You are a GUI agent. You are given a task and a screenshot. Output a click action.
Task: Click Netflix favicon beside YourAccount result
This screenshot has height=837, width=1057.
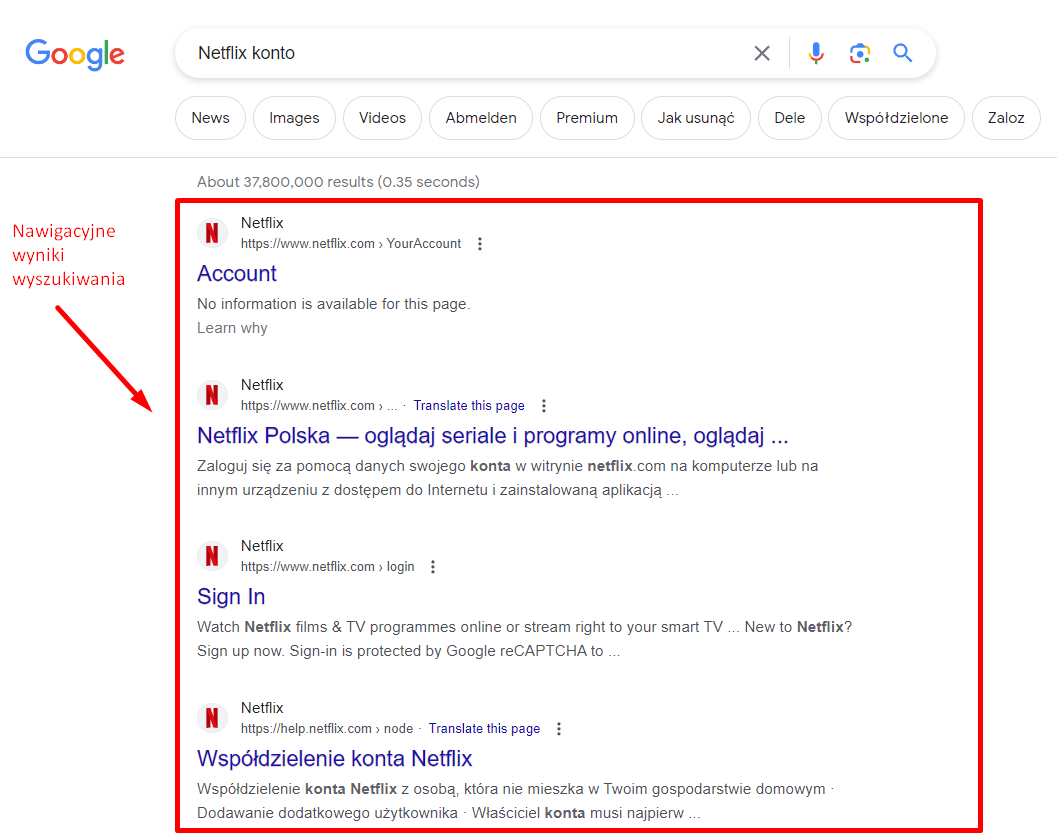[212, 233]
